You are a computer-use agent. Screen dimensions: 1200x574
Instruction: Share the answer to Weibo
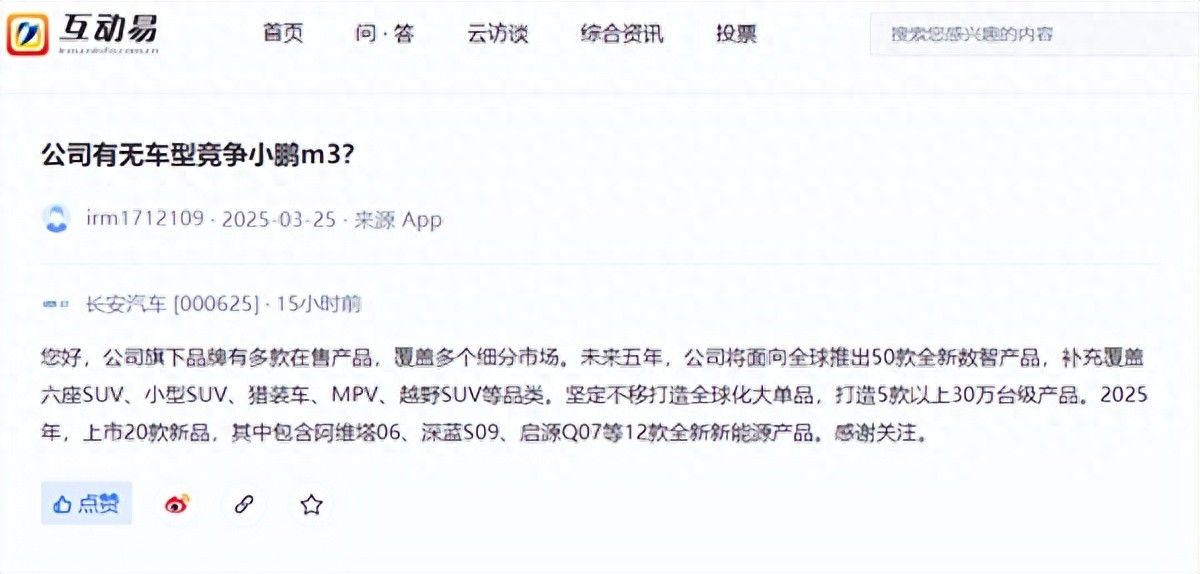tap(177, 504)
